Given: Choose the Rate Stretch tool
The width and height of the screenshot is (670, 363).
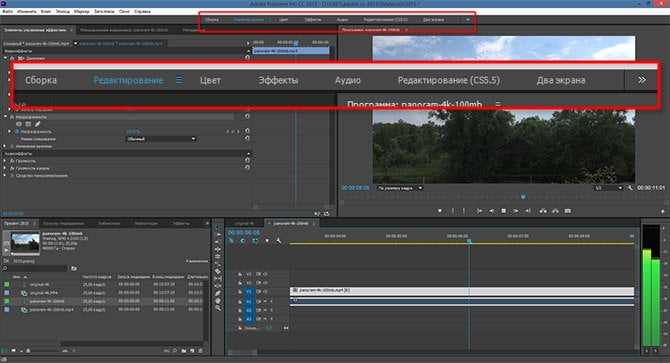Looking at the screenshot, I should 217,263.
